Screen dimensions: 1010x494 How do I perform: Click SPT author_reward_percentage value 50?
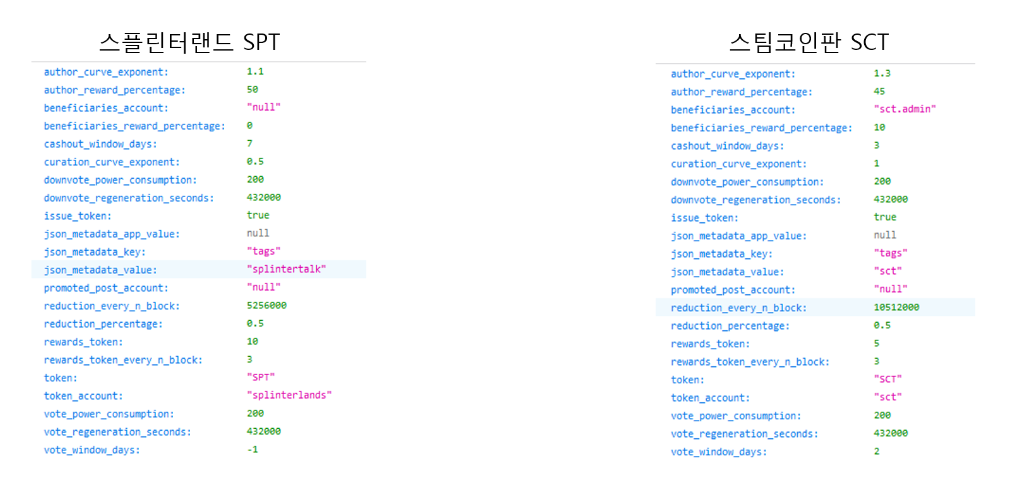pyautogui.click(x=252, y=90)
